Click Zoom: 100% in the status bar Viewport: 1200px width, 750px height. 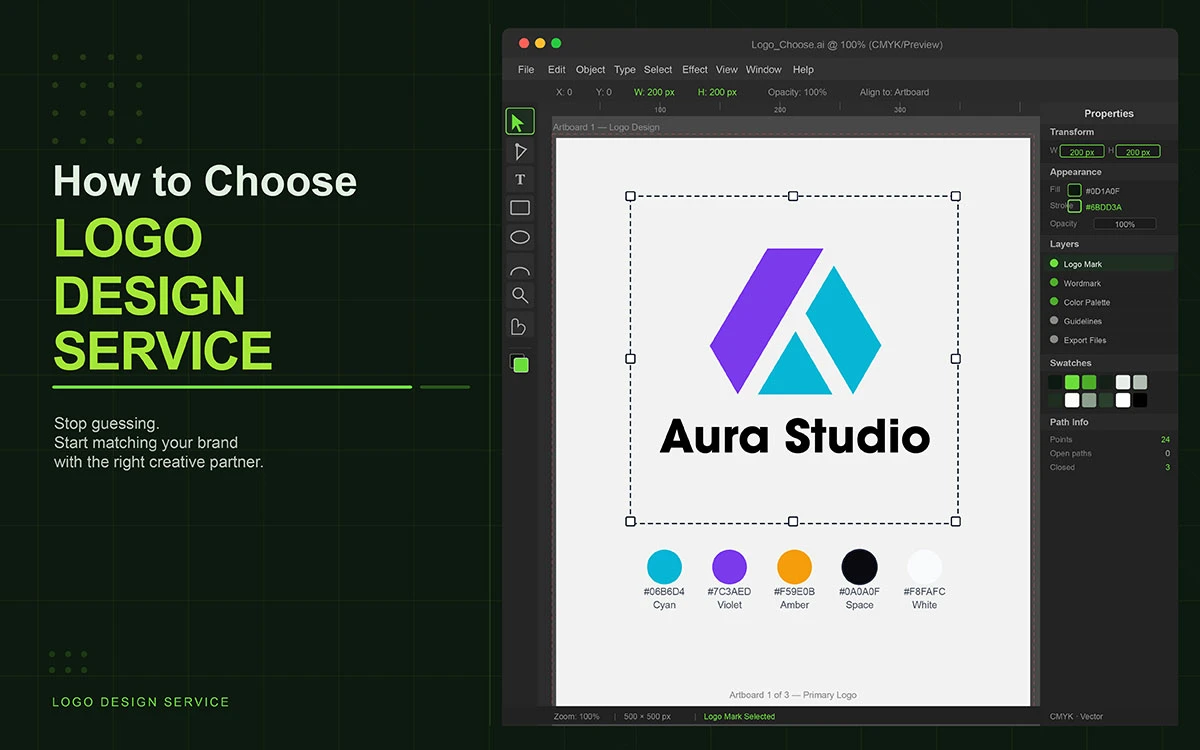576,717
